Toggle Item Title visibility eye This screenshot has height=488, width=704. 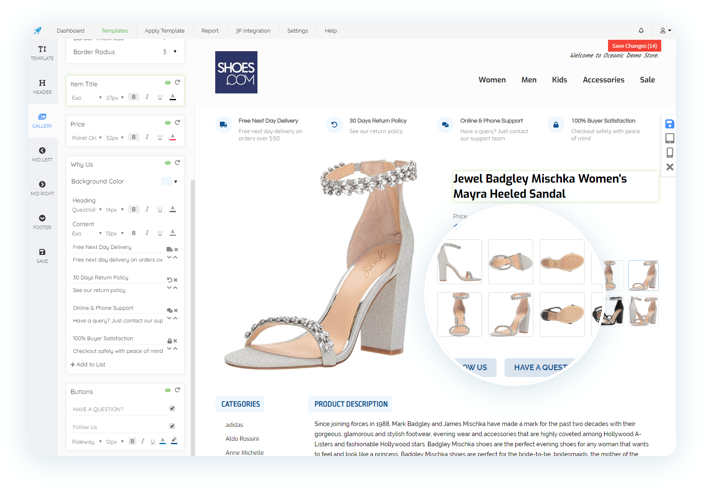pos(167,83)
